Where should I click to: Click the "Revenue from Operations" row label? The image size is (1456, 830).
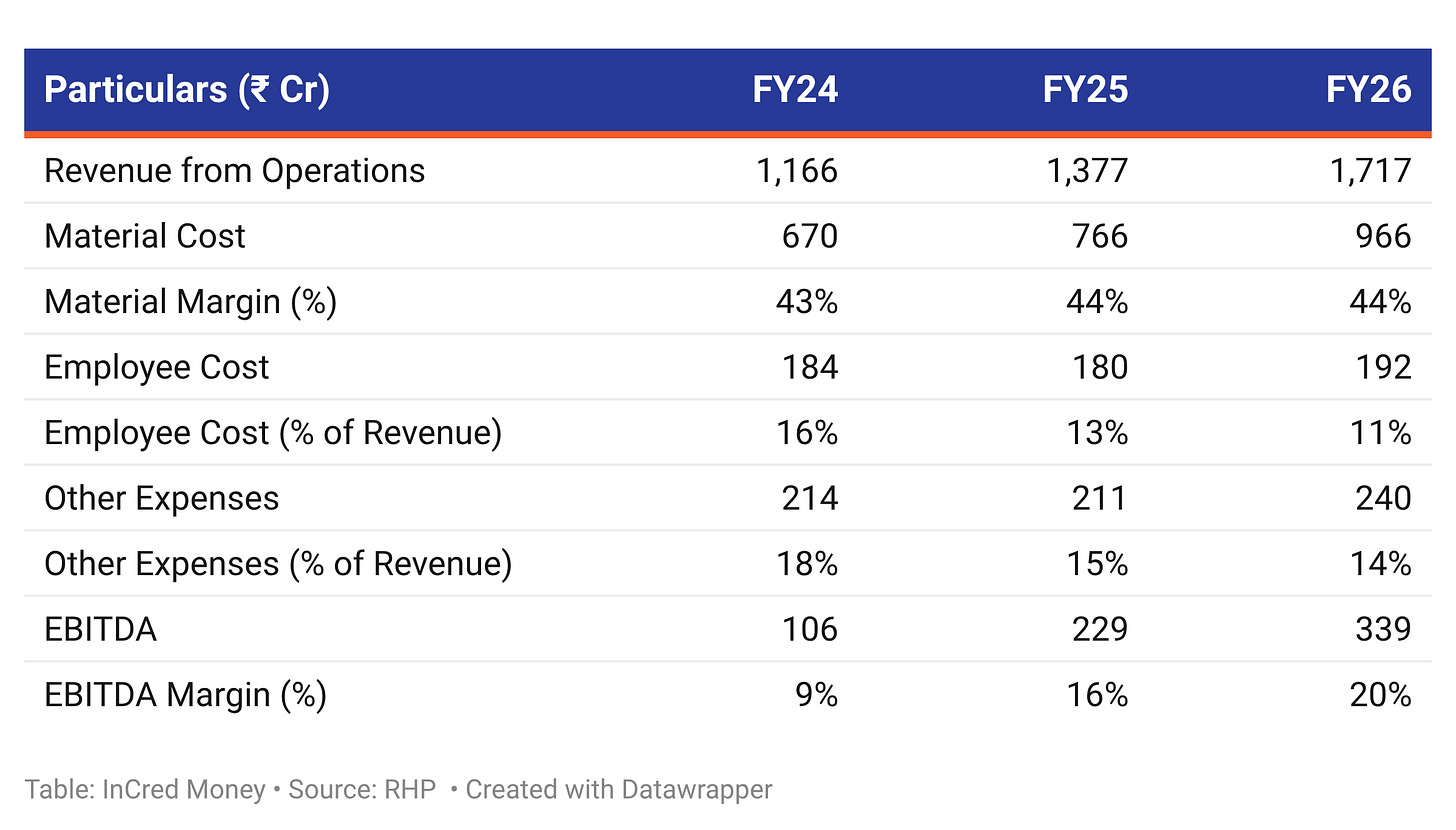pos(235,171)
